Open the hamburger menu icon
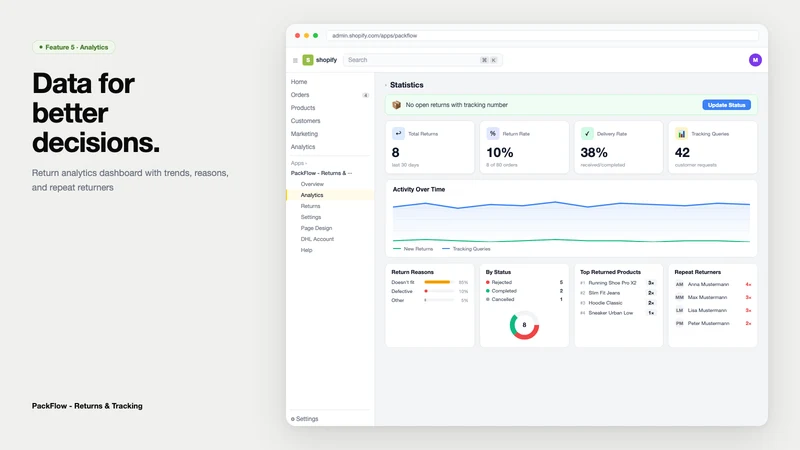The height and width of the screenshot is (450, 800). (295, 60)
